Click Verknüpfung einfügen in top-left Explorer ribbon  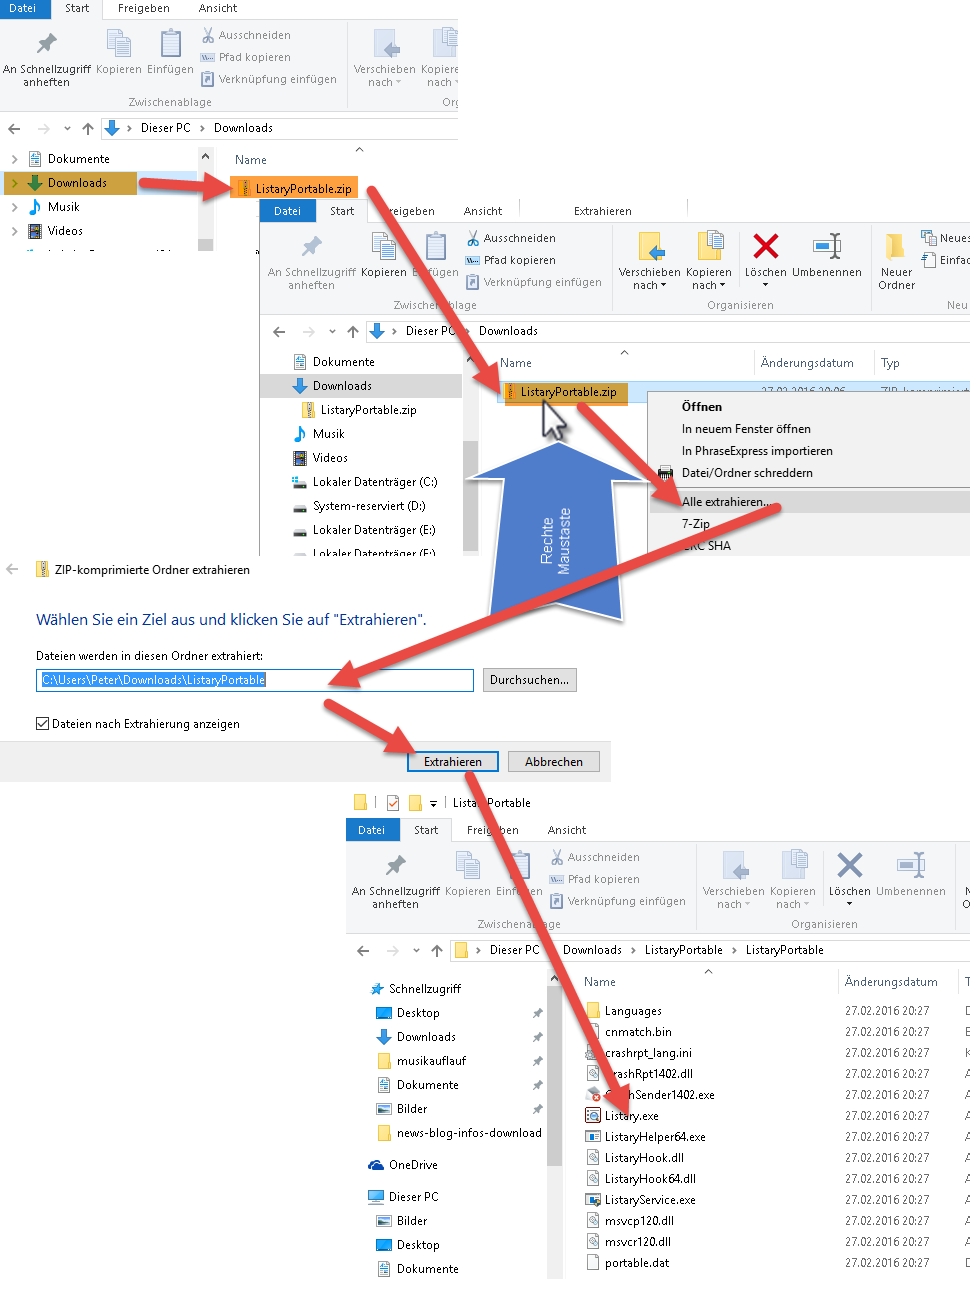click(269, 79)
